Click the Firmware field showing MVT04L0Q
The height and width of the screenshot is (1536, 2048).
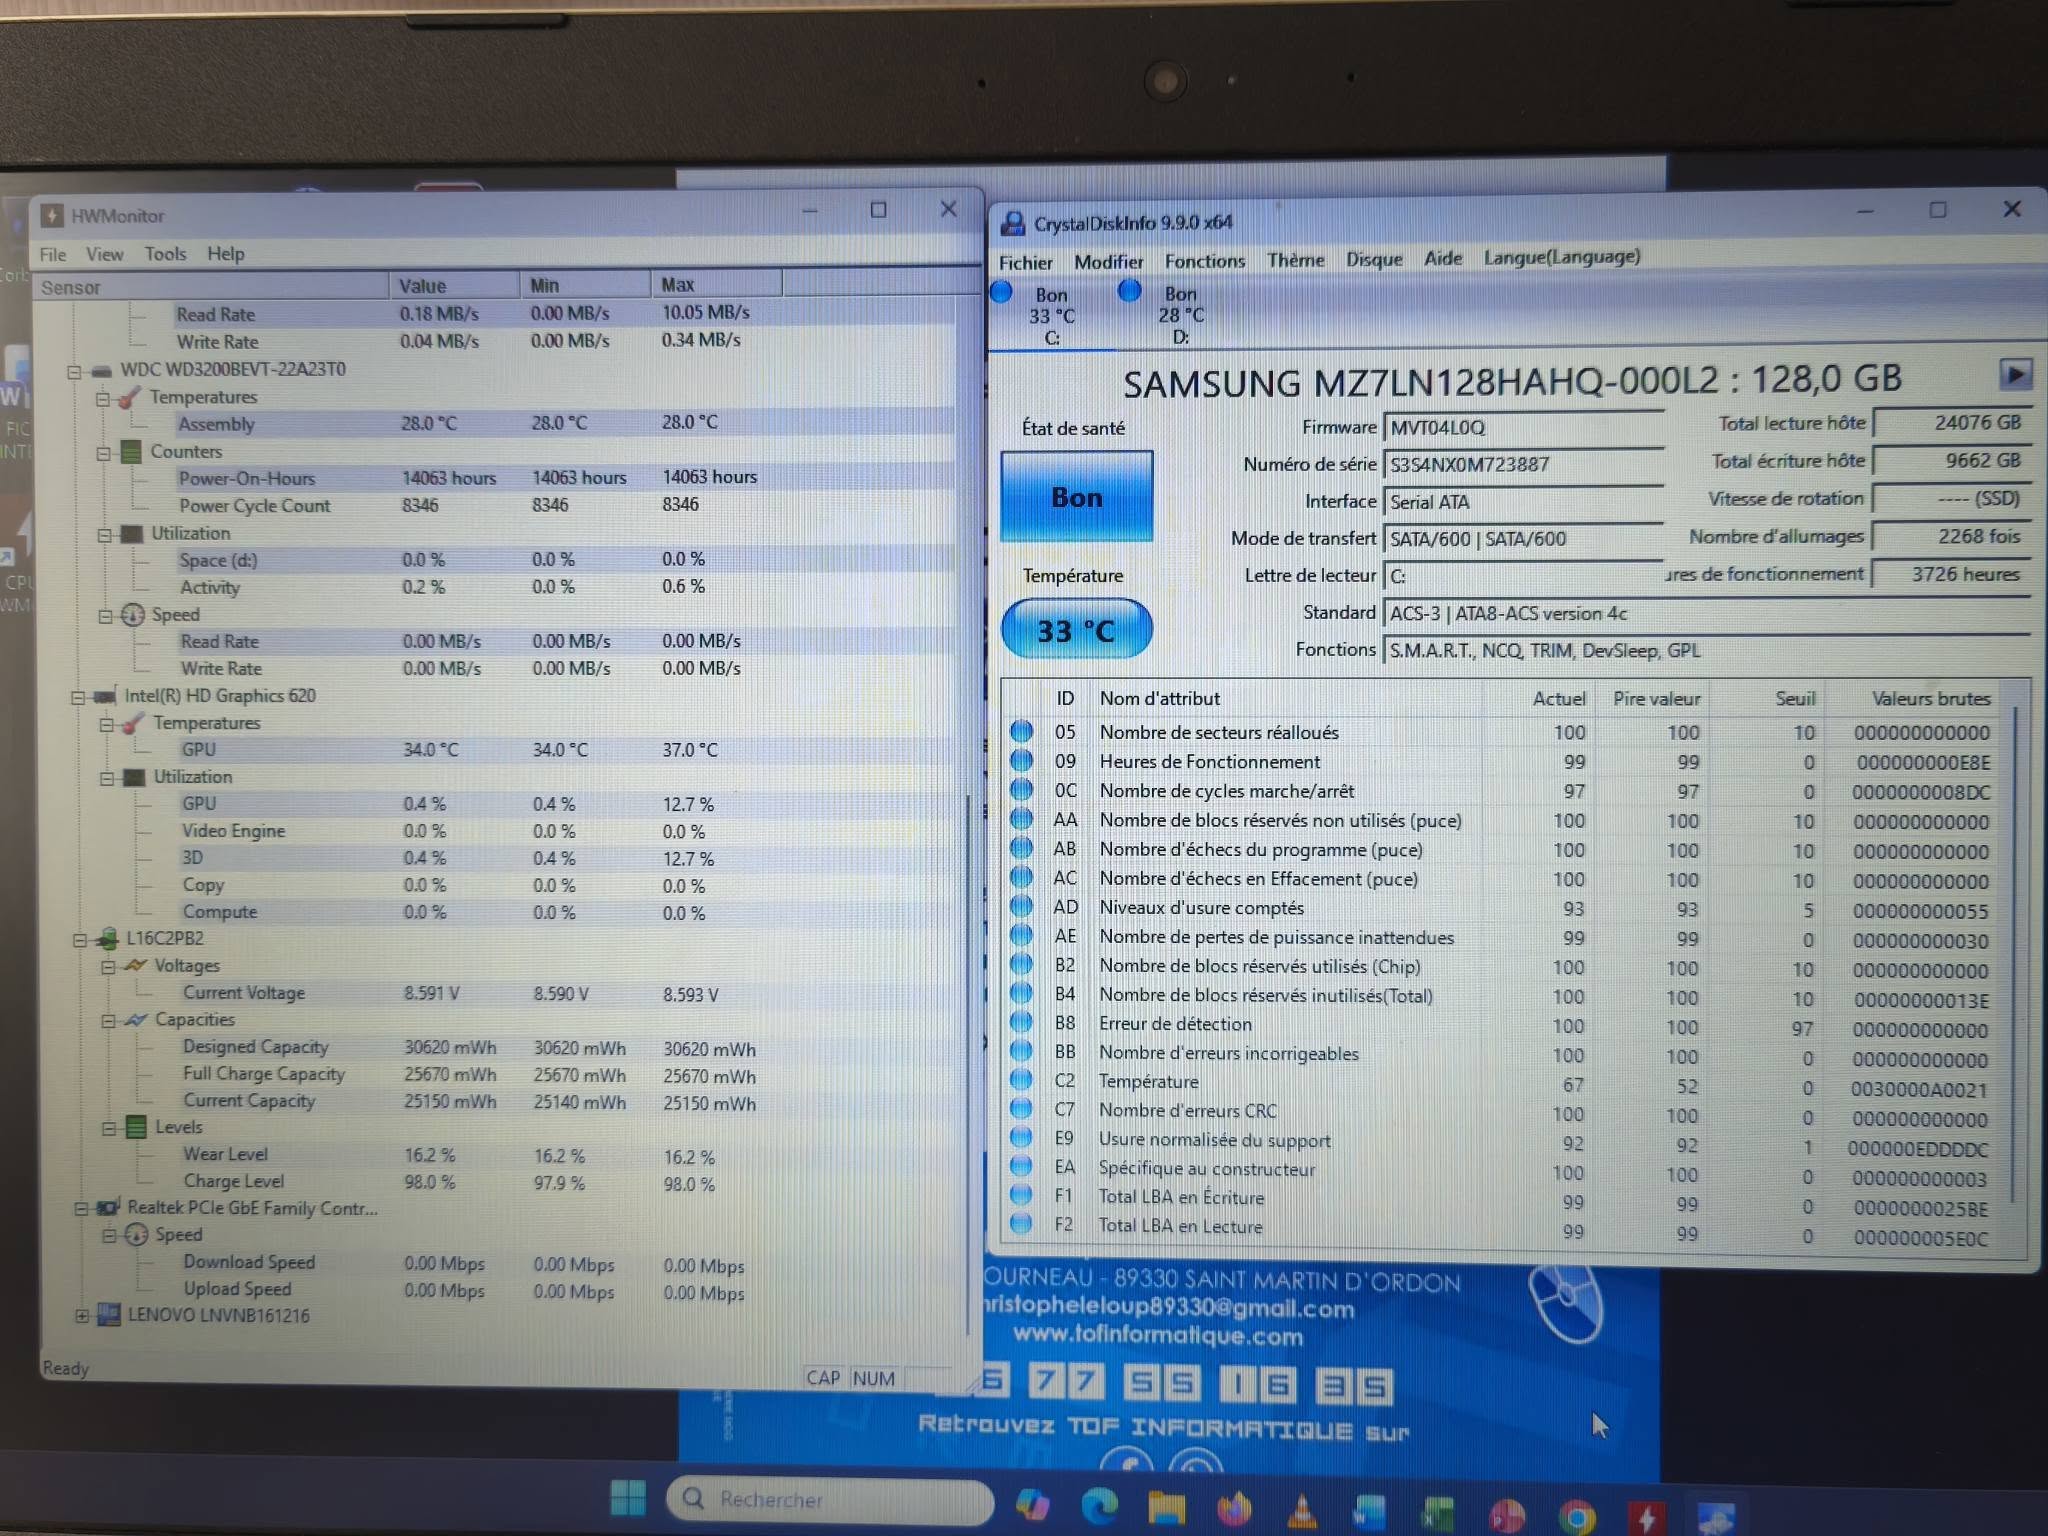[x=1523, y=428]
